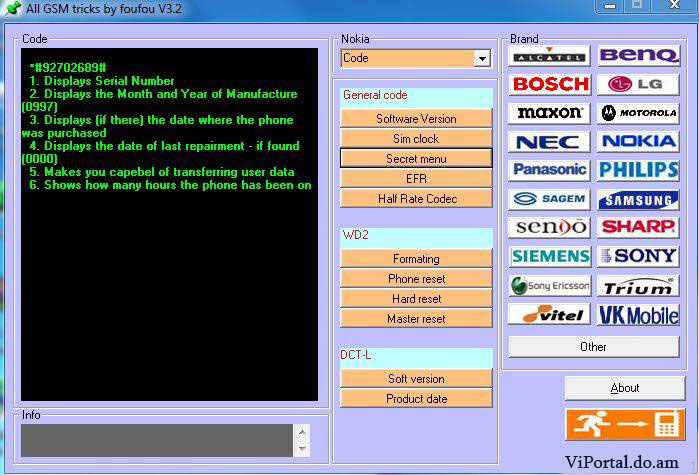699x475 pixels.
Task: Show the DCT-L Soft version code
Action: coord(416,379)
